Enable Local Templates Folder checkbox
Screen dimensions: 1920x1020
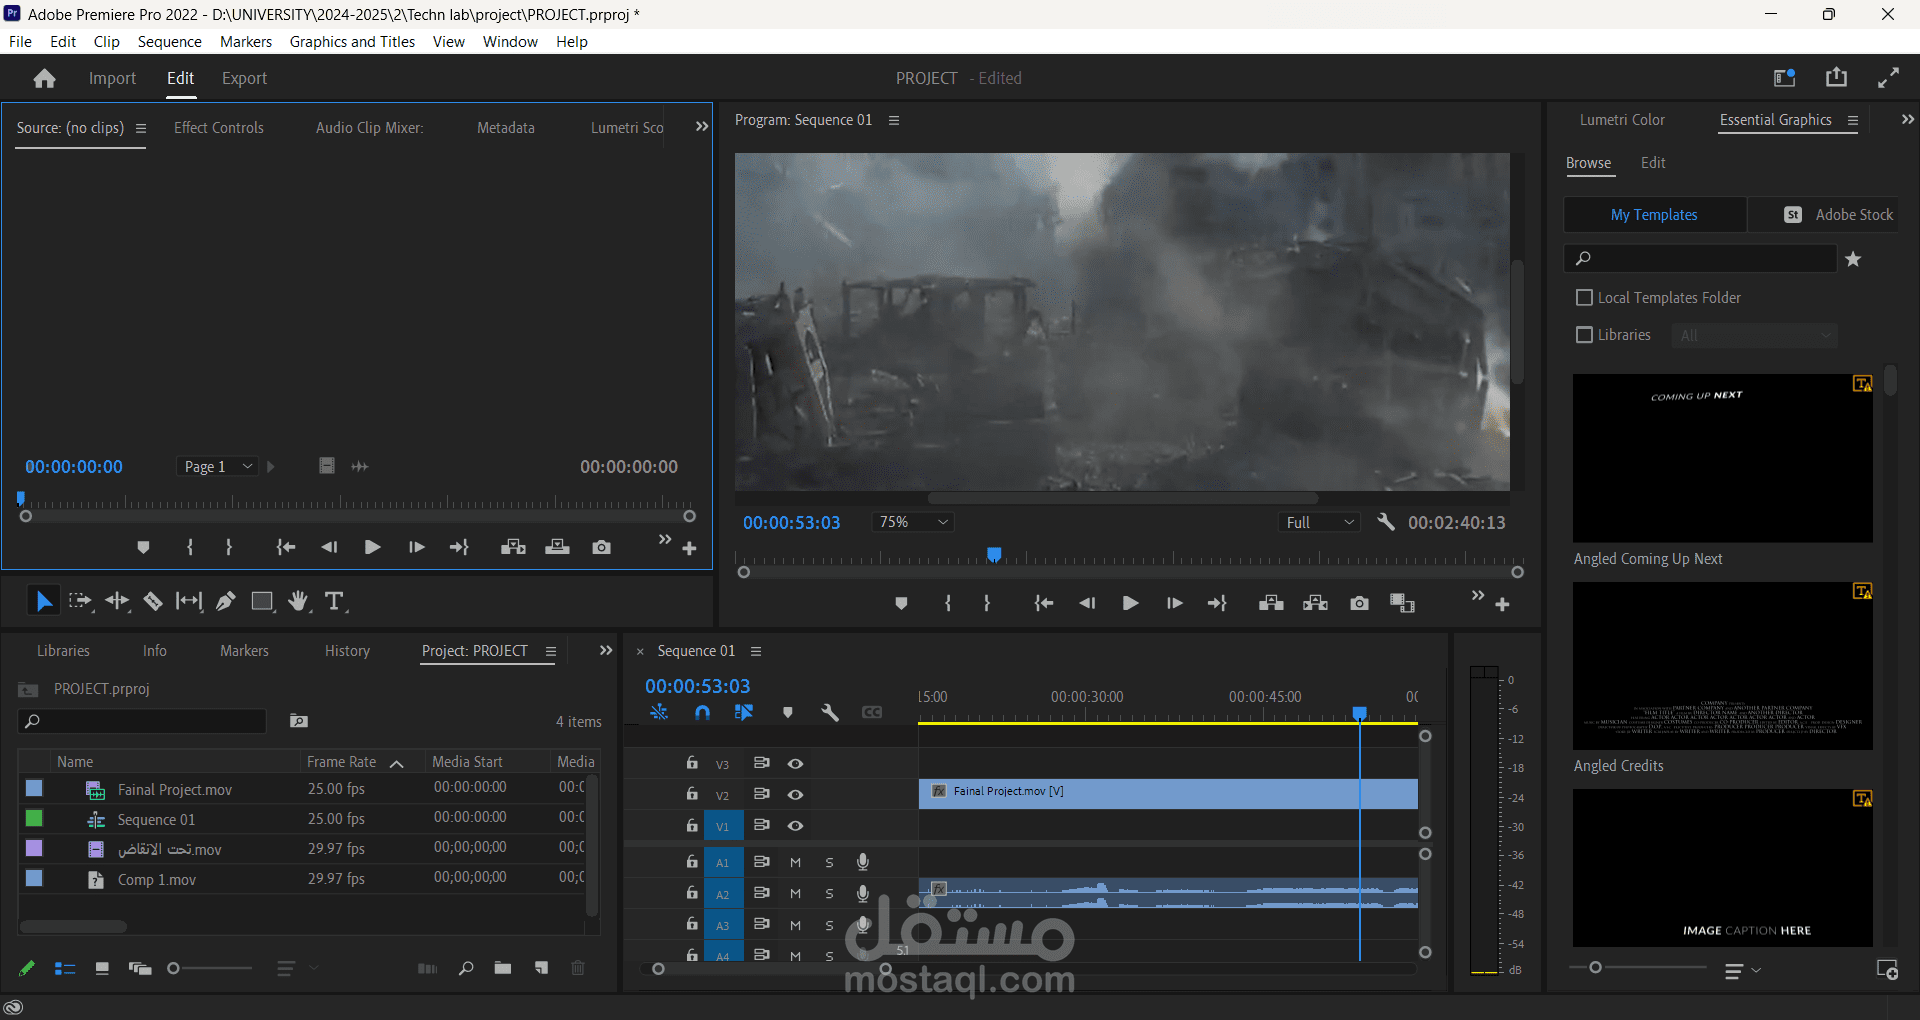[1584, 298]
